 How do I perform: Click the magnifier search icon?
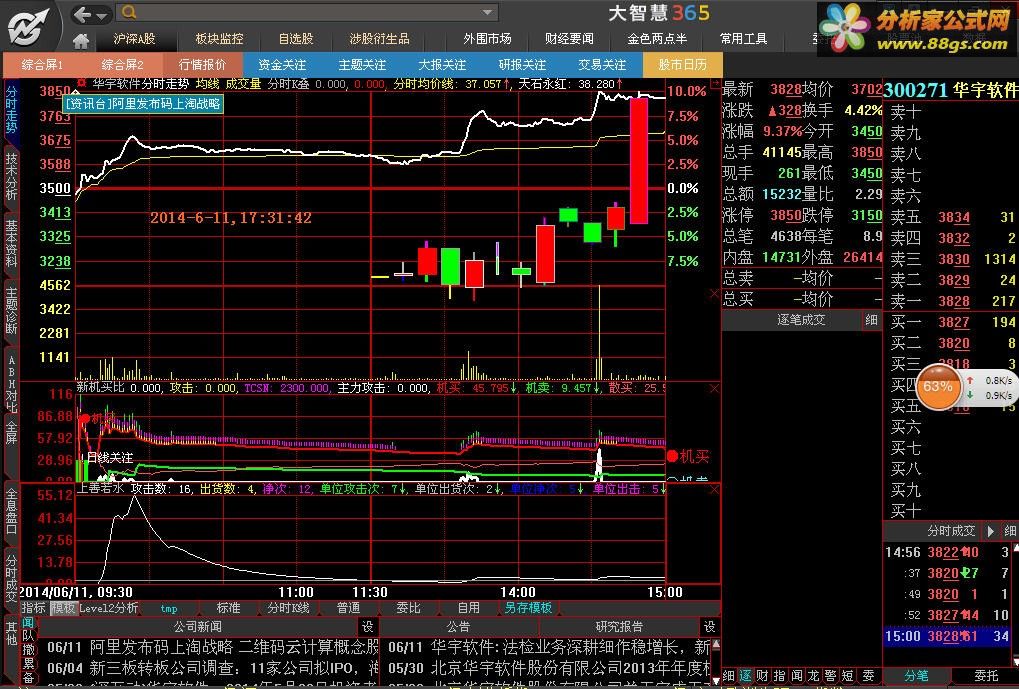pos(129,12)
